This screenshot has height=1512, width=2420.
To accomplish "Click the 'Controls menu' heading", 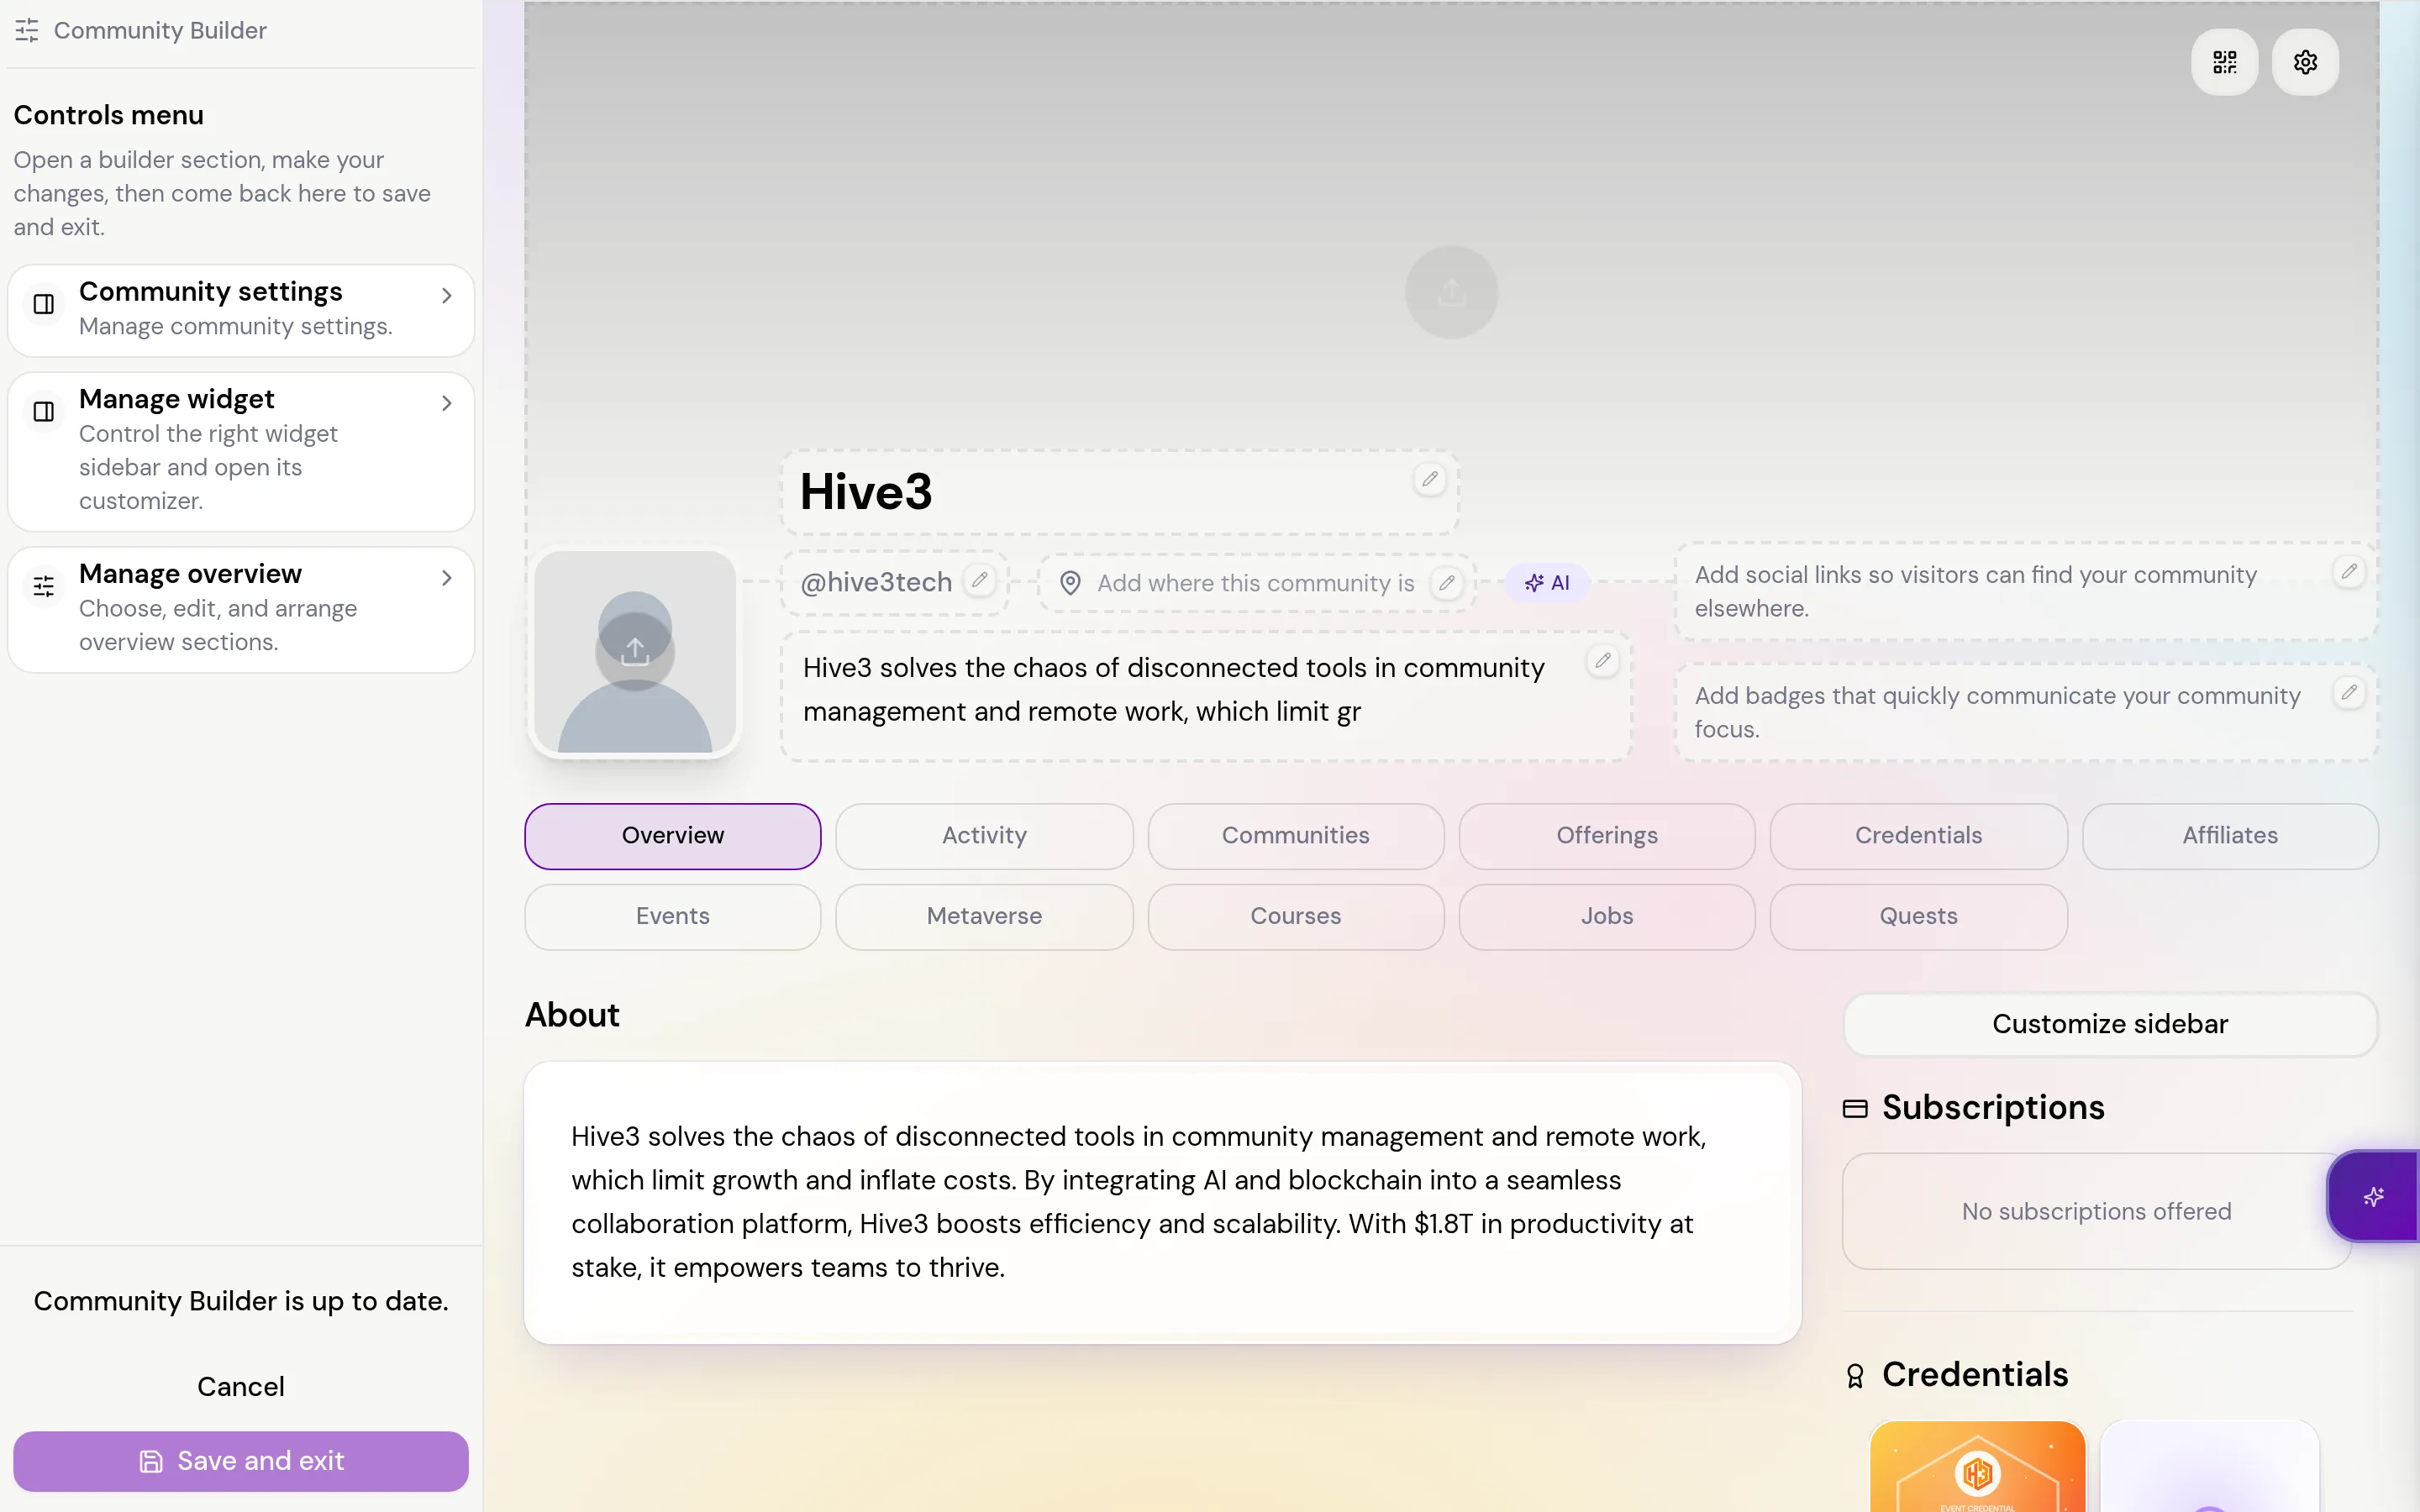I will click(108, 115).
